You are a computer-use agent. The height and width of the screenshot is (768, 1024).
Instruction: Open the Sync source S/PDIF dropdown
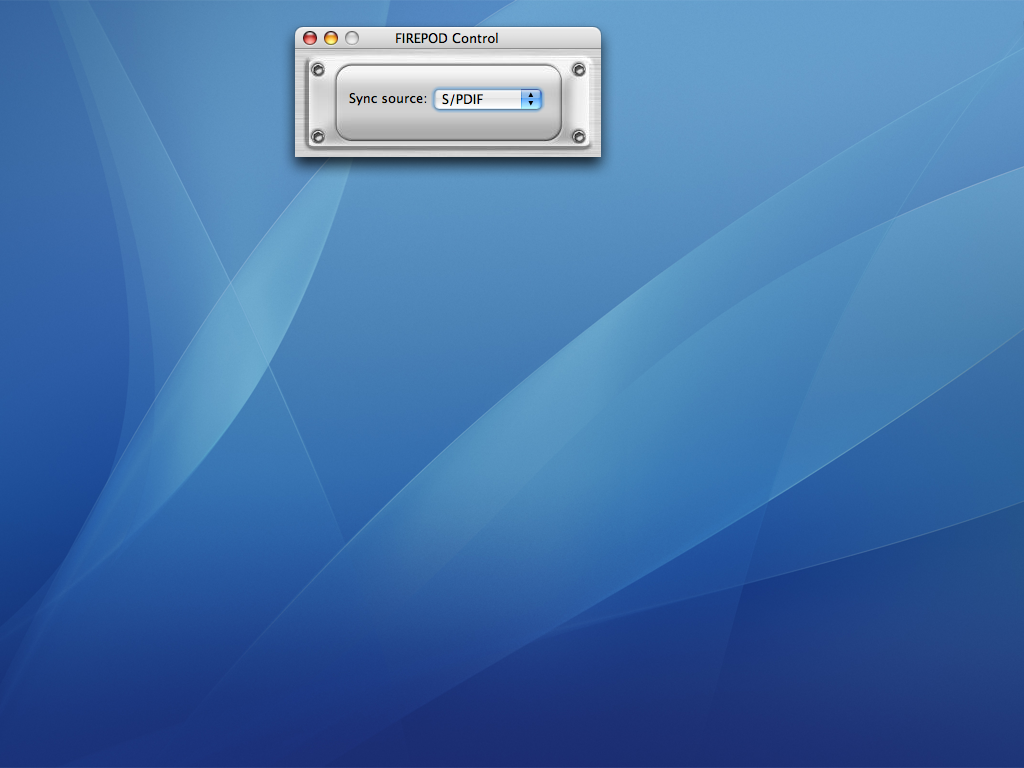point(488,99)
